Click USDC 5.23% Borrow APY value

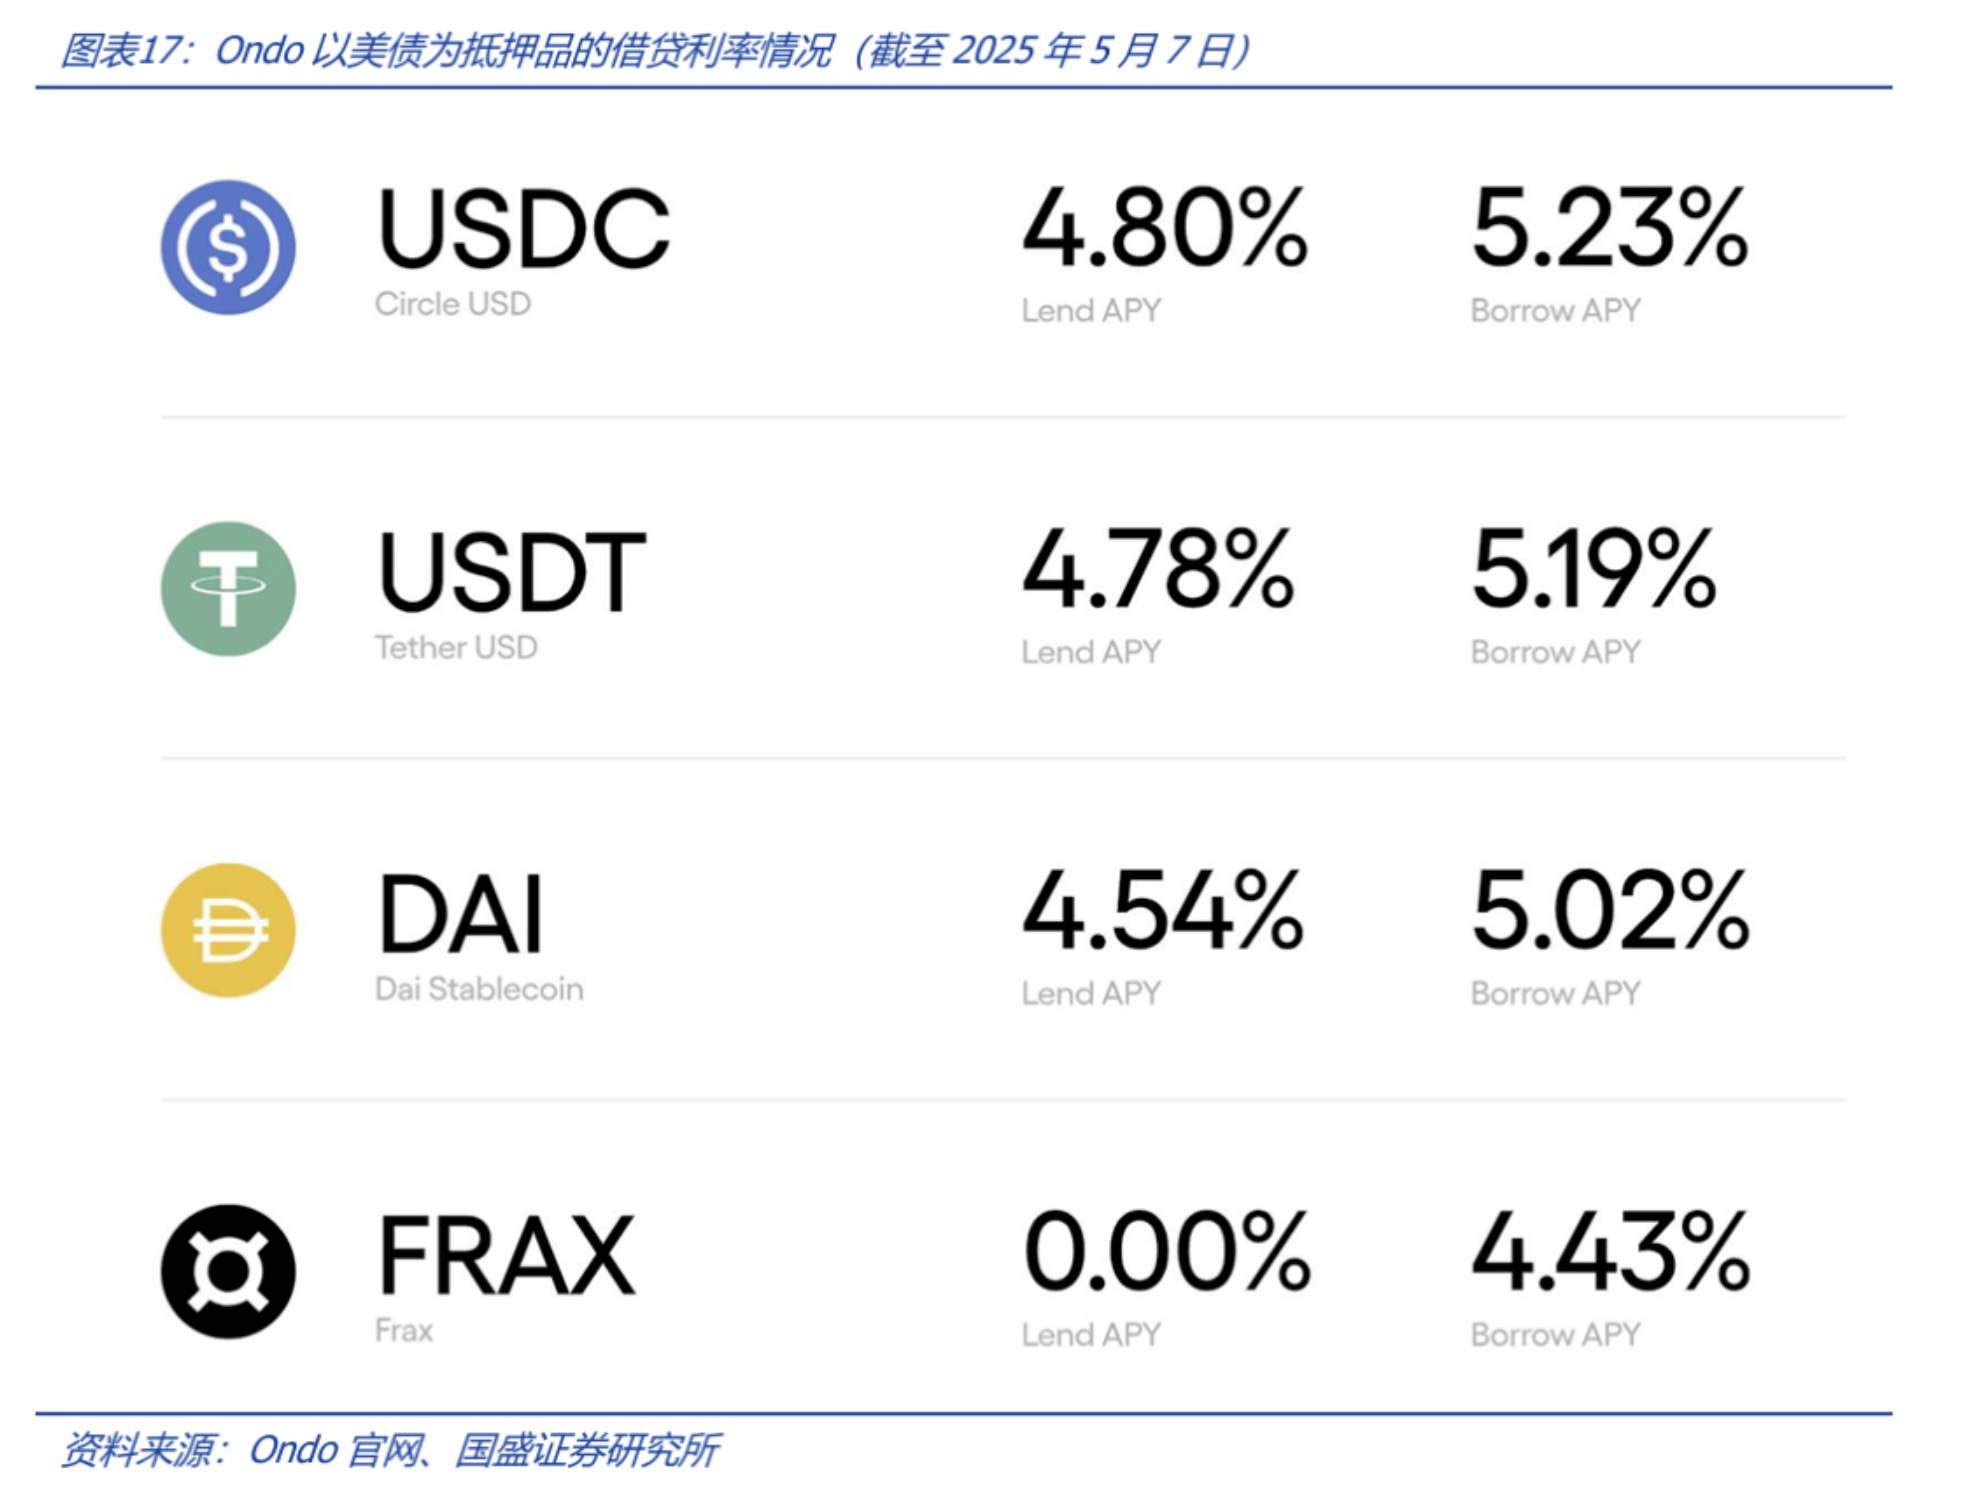click(x=1610, y=227)
